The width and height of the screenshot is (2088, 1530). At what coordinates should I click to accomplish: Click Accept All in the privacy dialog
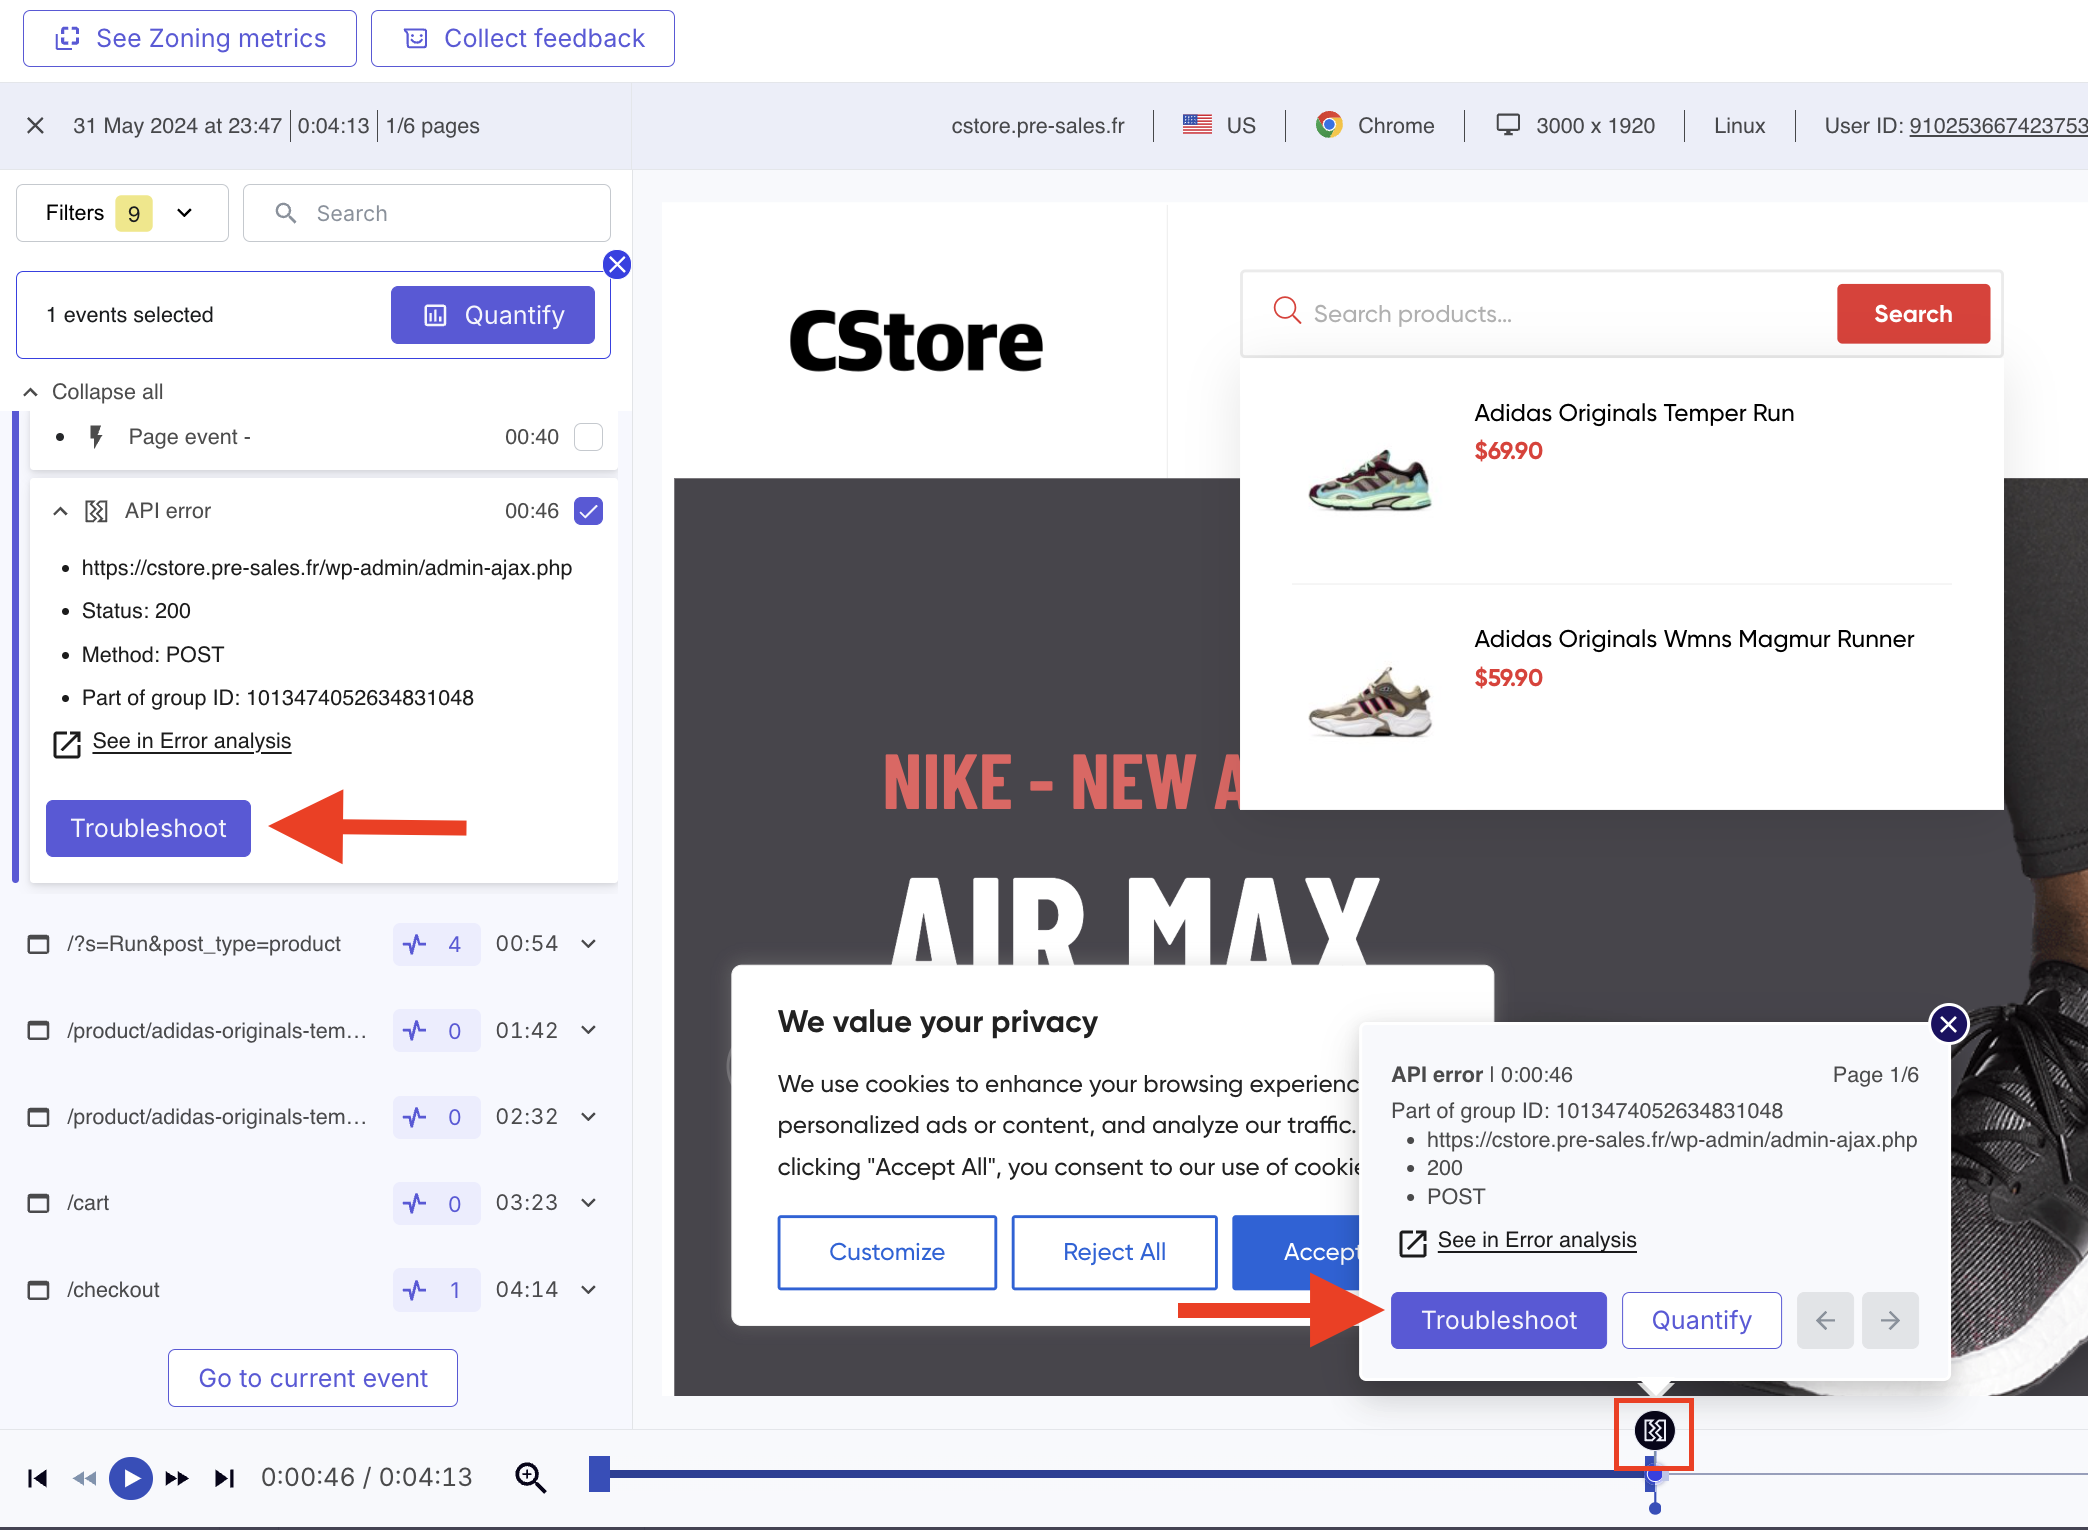[1296, 1252]
